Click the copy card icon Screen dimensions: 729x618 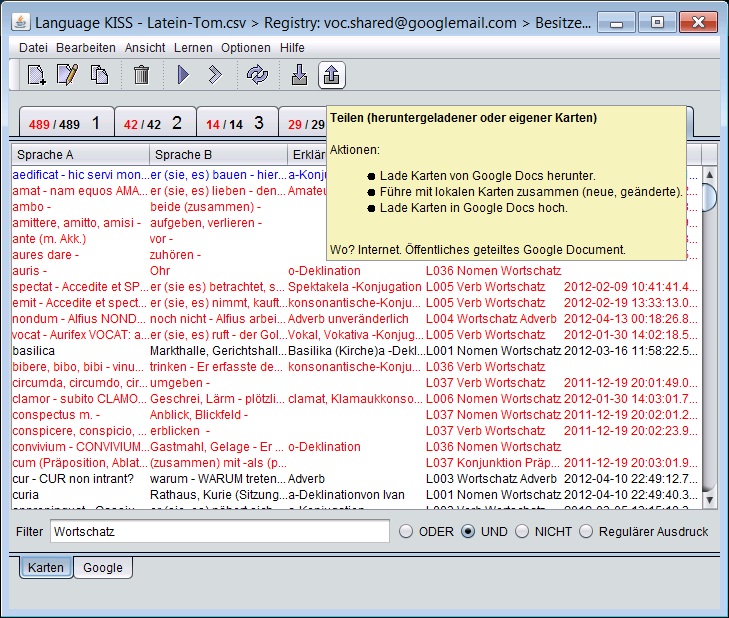click(99, 75)
